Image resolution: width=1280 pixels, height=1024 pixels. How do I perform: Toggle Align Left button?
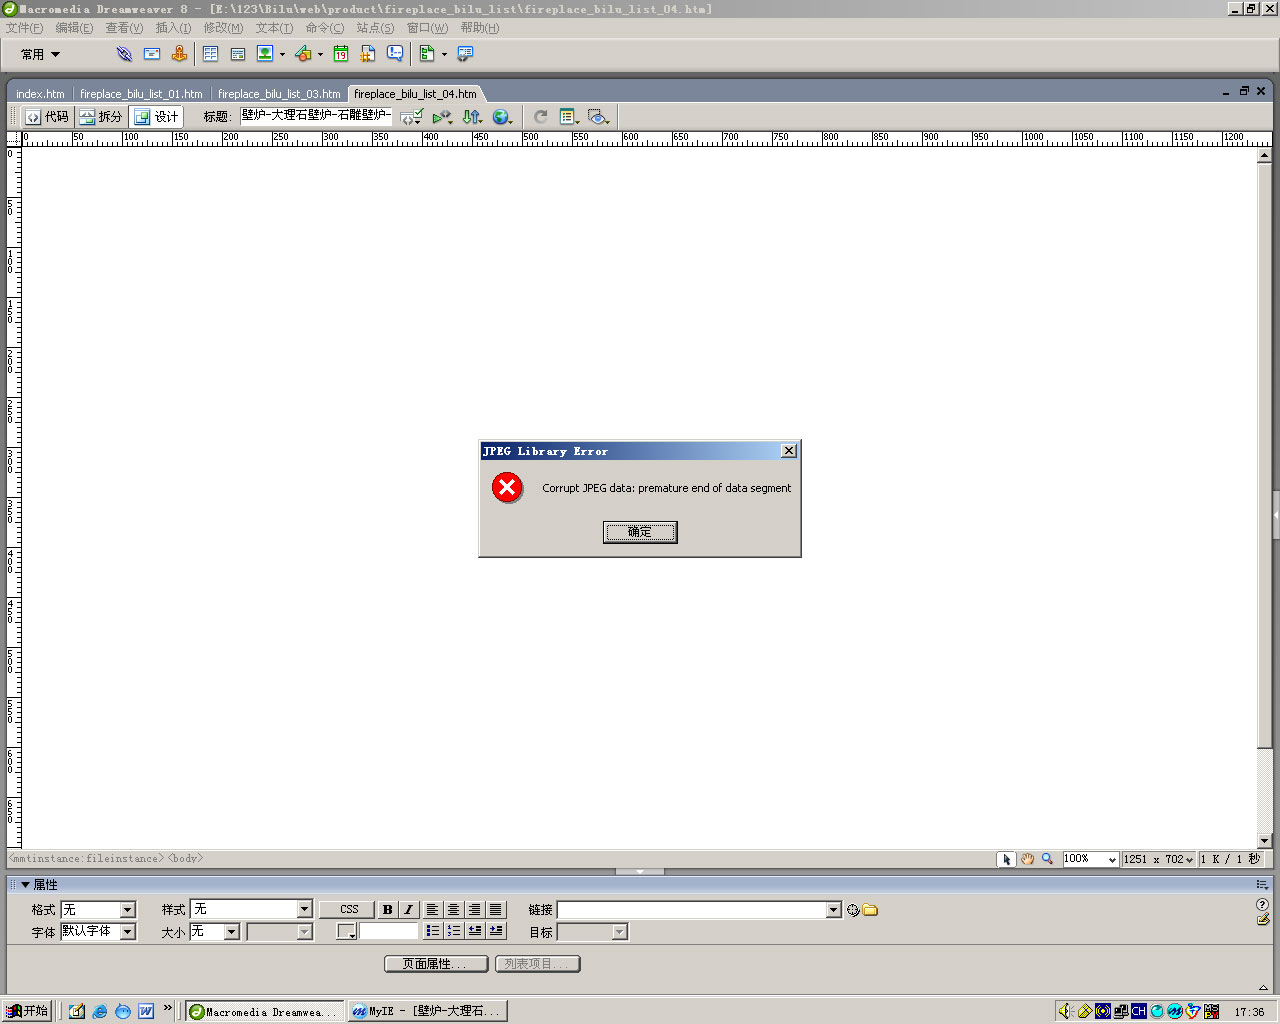[432, 909]
